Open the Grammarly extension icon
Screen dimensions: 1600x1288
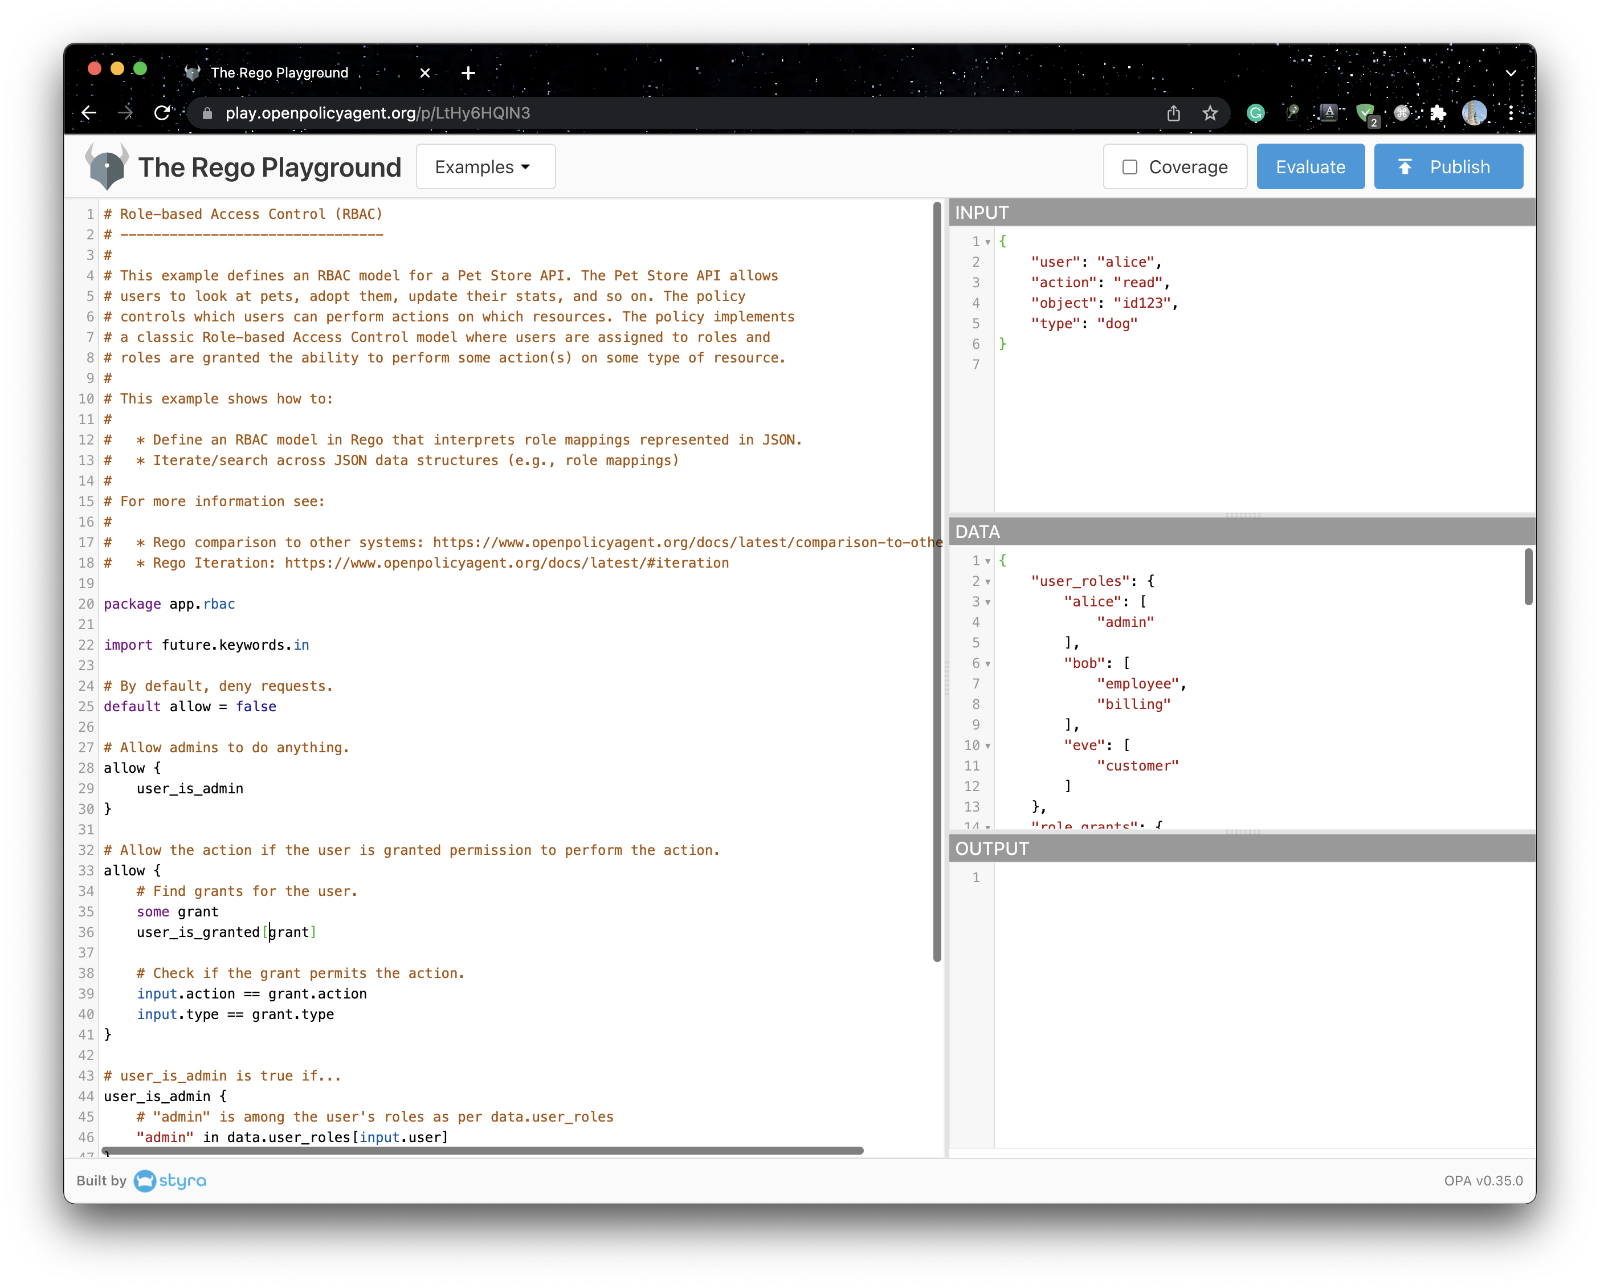1256,113
